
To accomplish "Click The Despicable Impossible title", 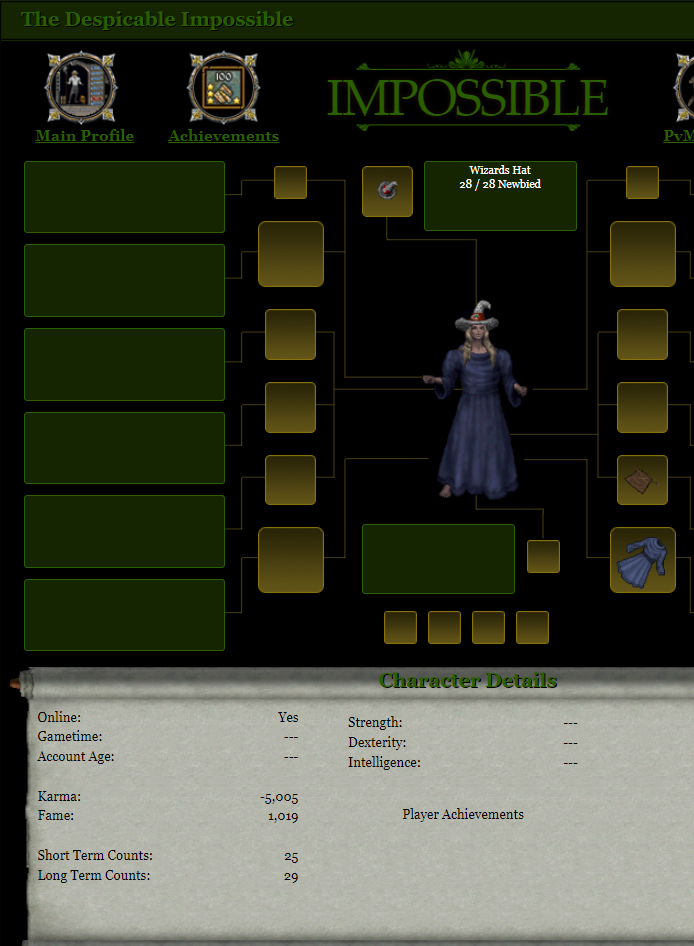I will point(158,19).
